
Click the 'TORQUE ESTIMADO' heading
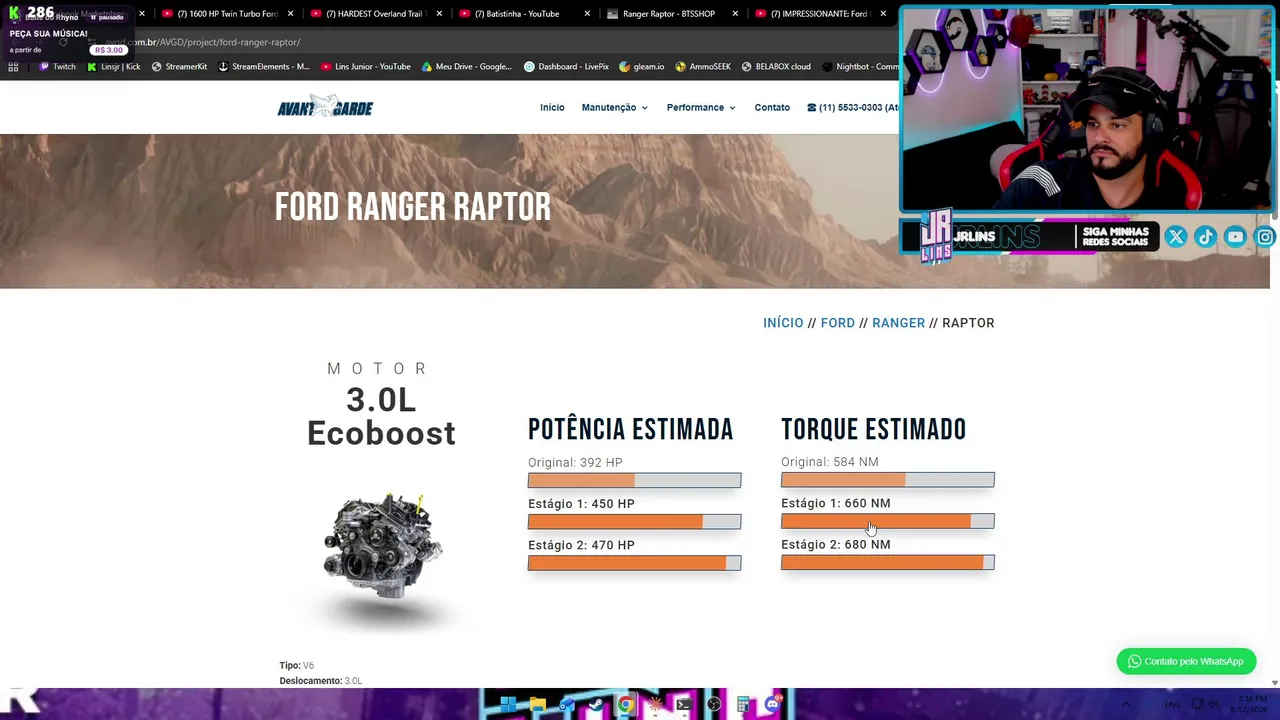(873, 430)
